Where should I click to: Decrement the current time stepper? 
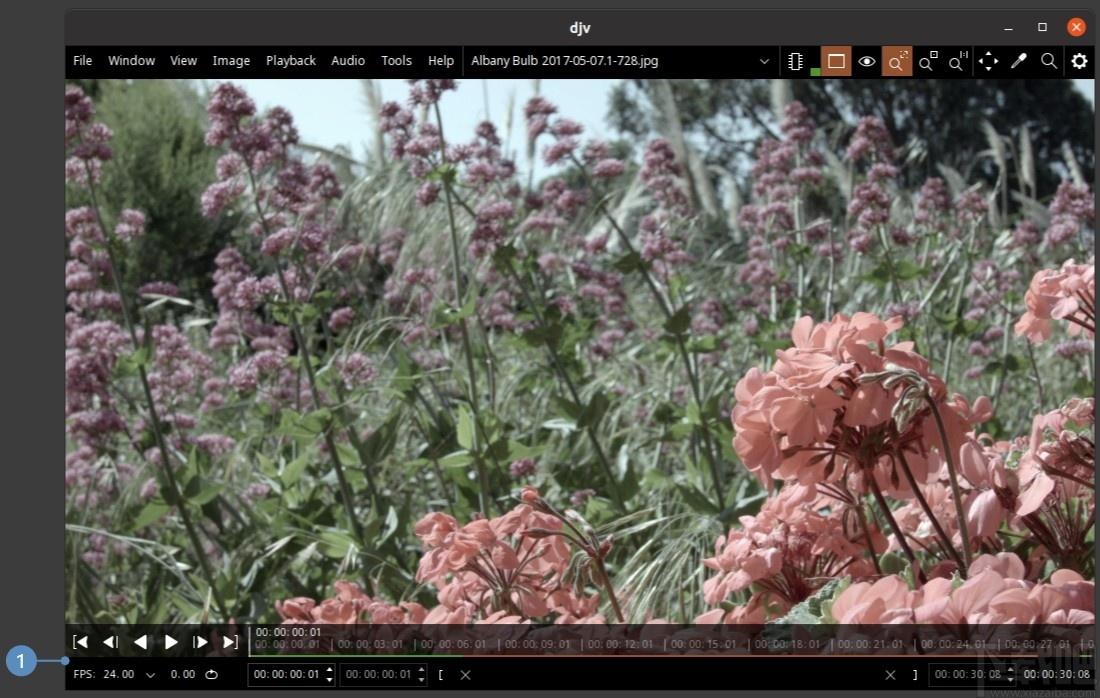330,680
